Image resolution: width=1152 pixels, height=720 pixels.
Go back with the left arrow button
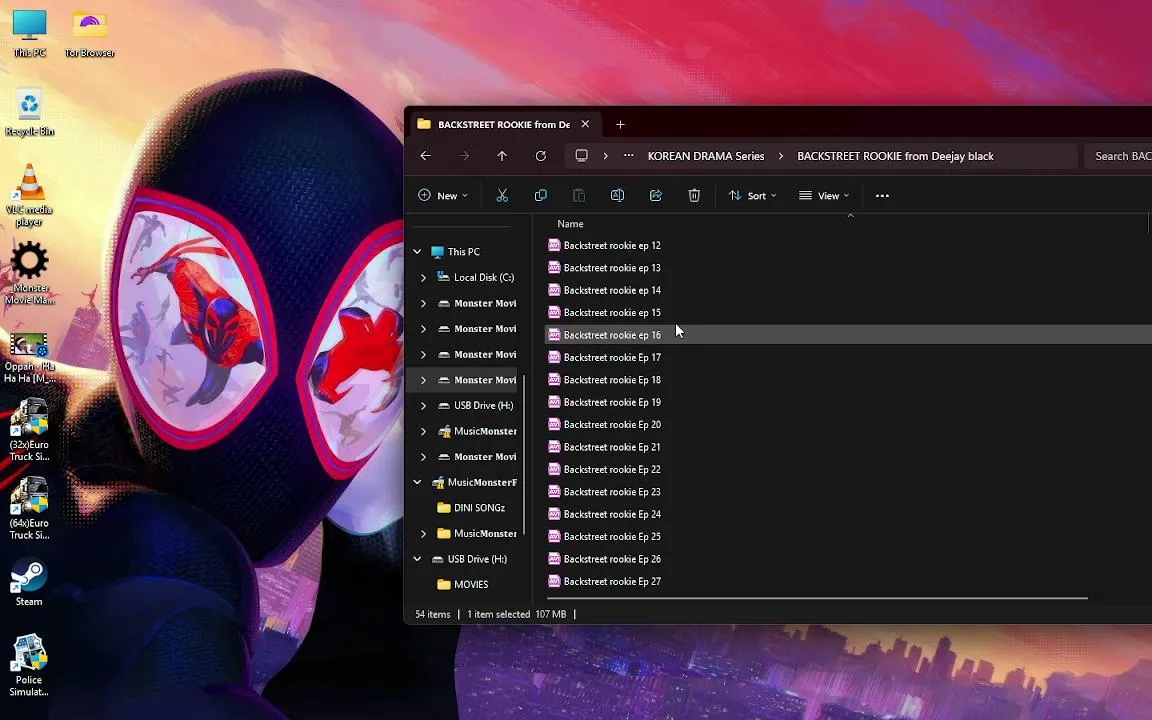coord(425,156)
